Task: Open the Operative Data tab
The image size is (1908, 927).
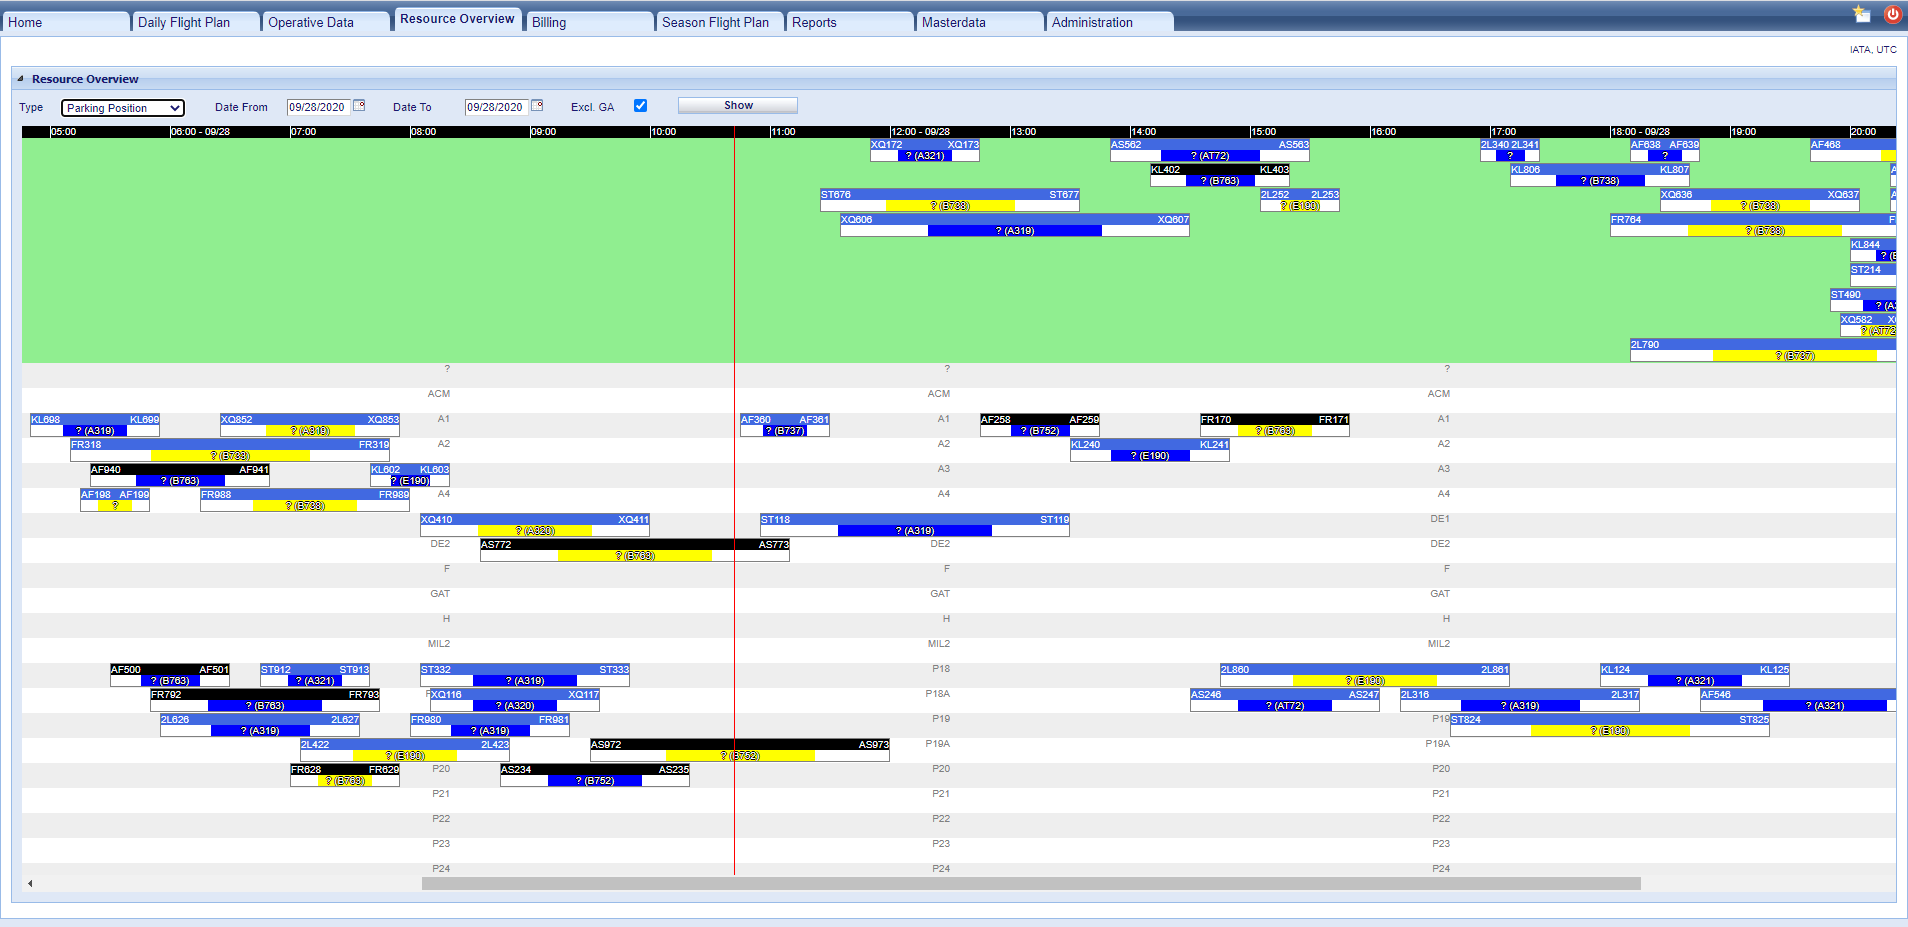Action: (x=326, y=22)
